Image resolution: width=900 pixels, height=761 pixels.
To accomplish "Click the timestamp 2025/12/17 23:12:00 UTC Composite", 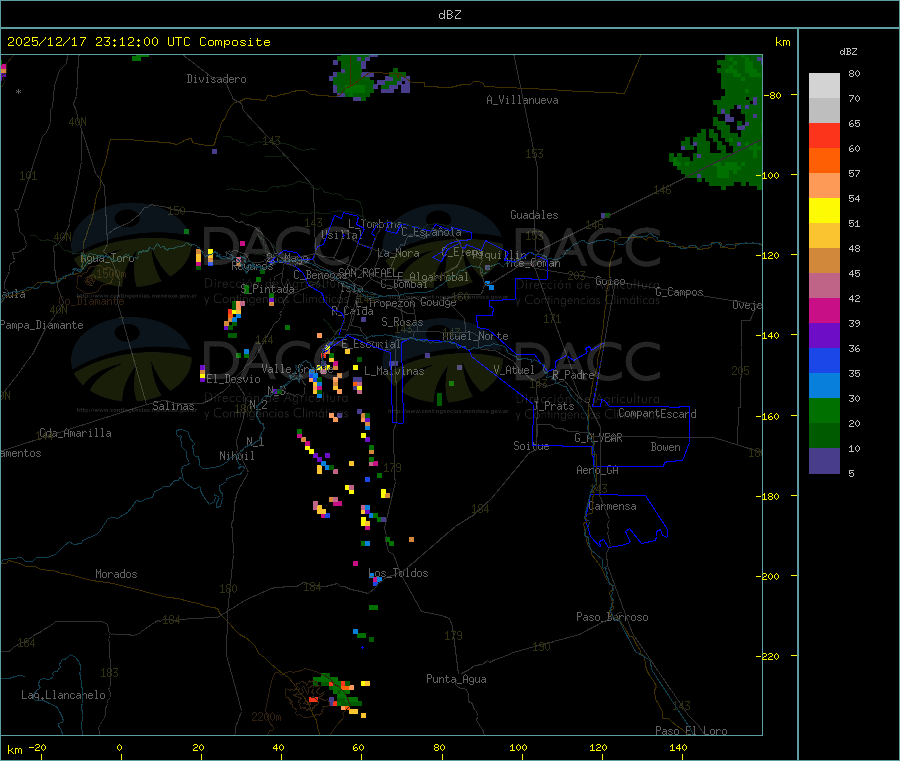I will click(138, 42).
